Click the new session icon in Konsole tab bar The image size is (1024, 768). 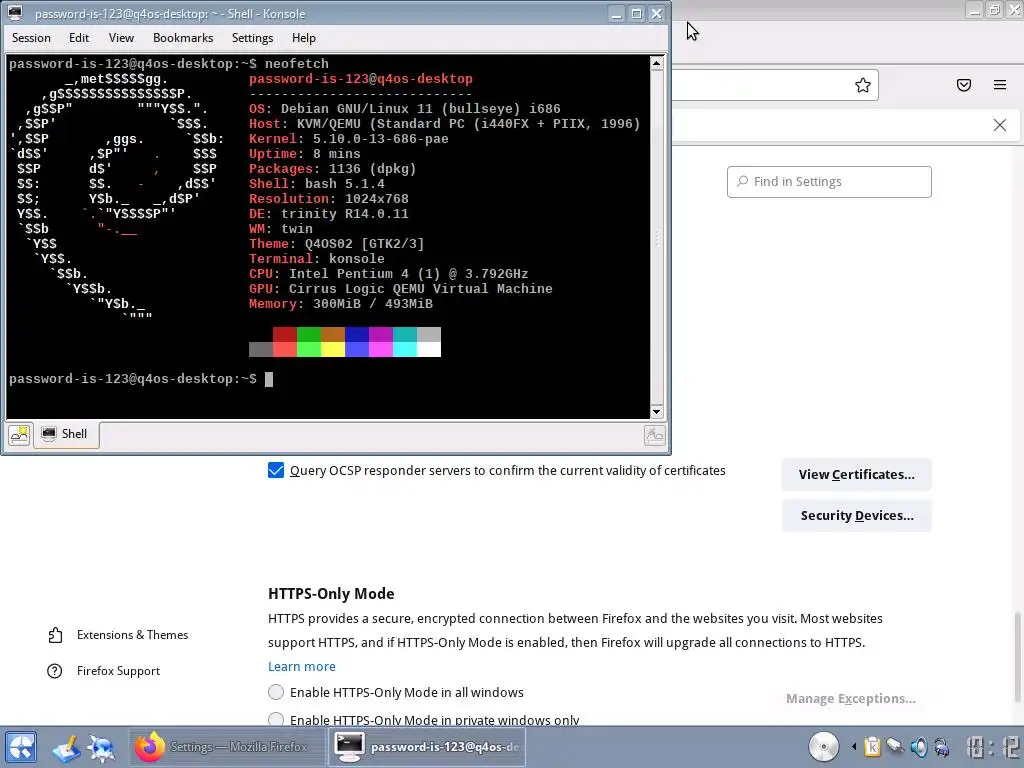[x=19, y=435]
